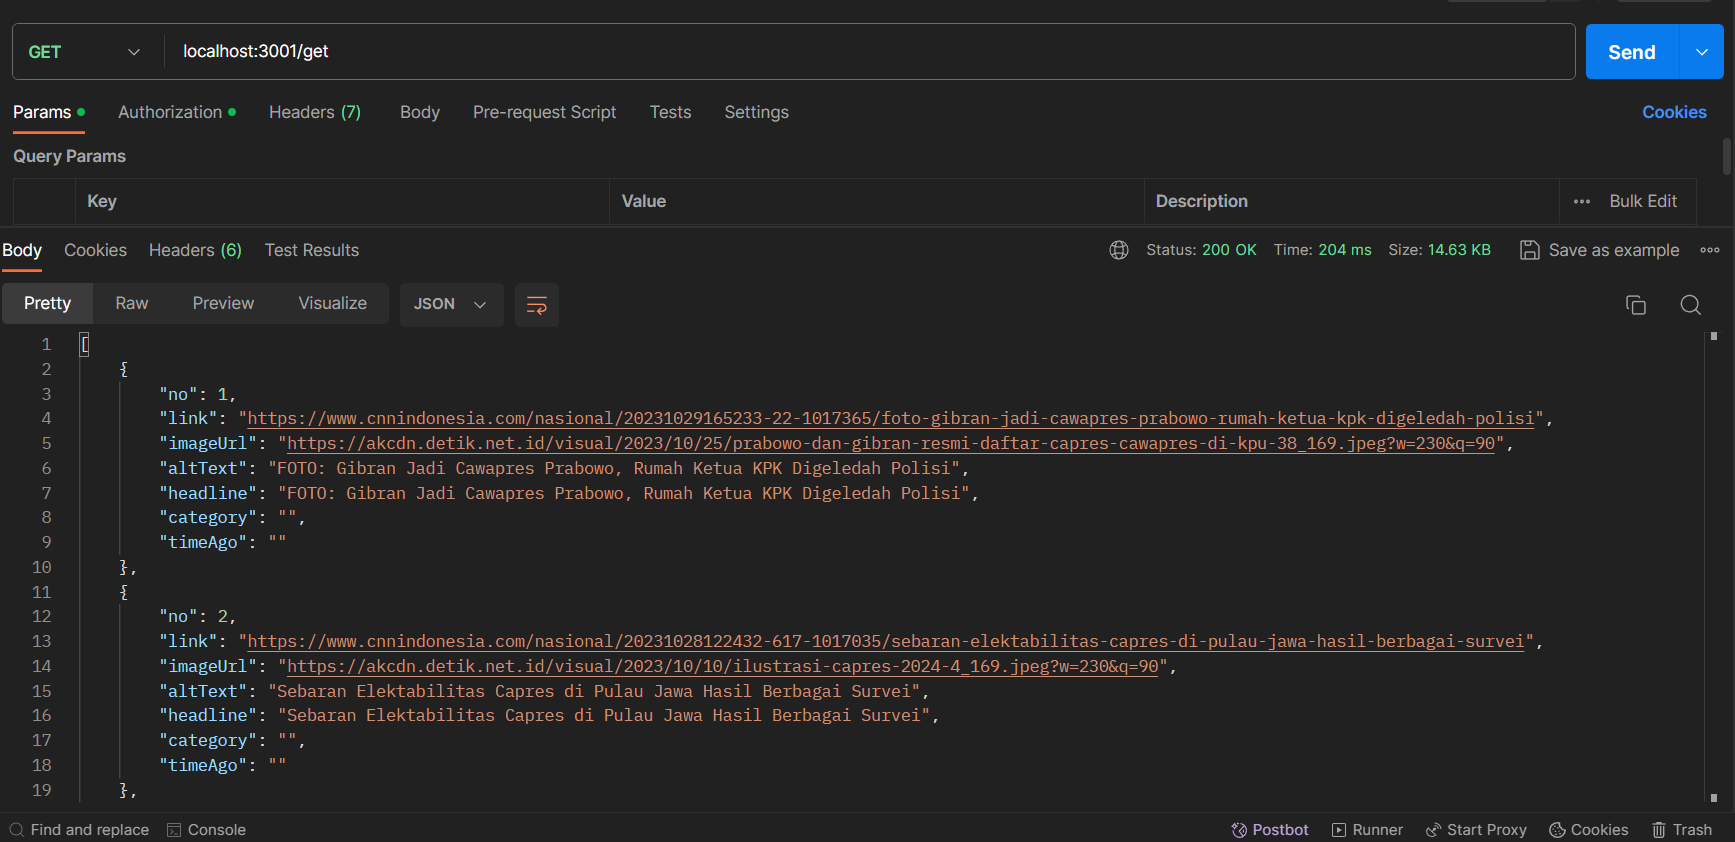
Task: Click the "no": 2 line in response
Action: pos(198,616)
